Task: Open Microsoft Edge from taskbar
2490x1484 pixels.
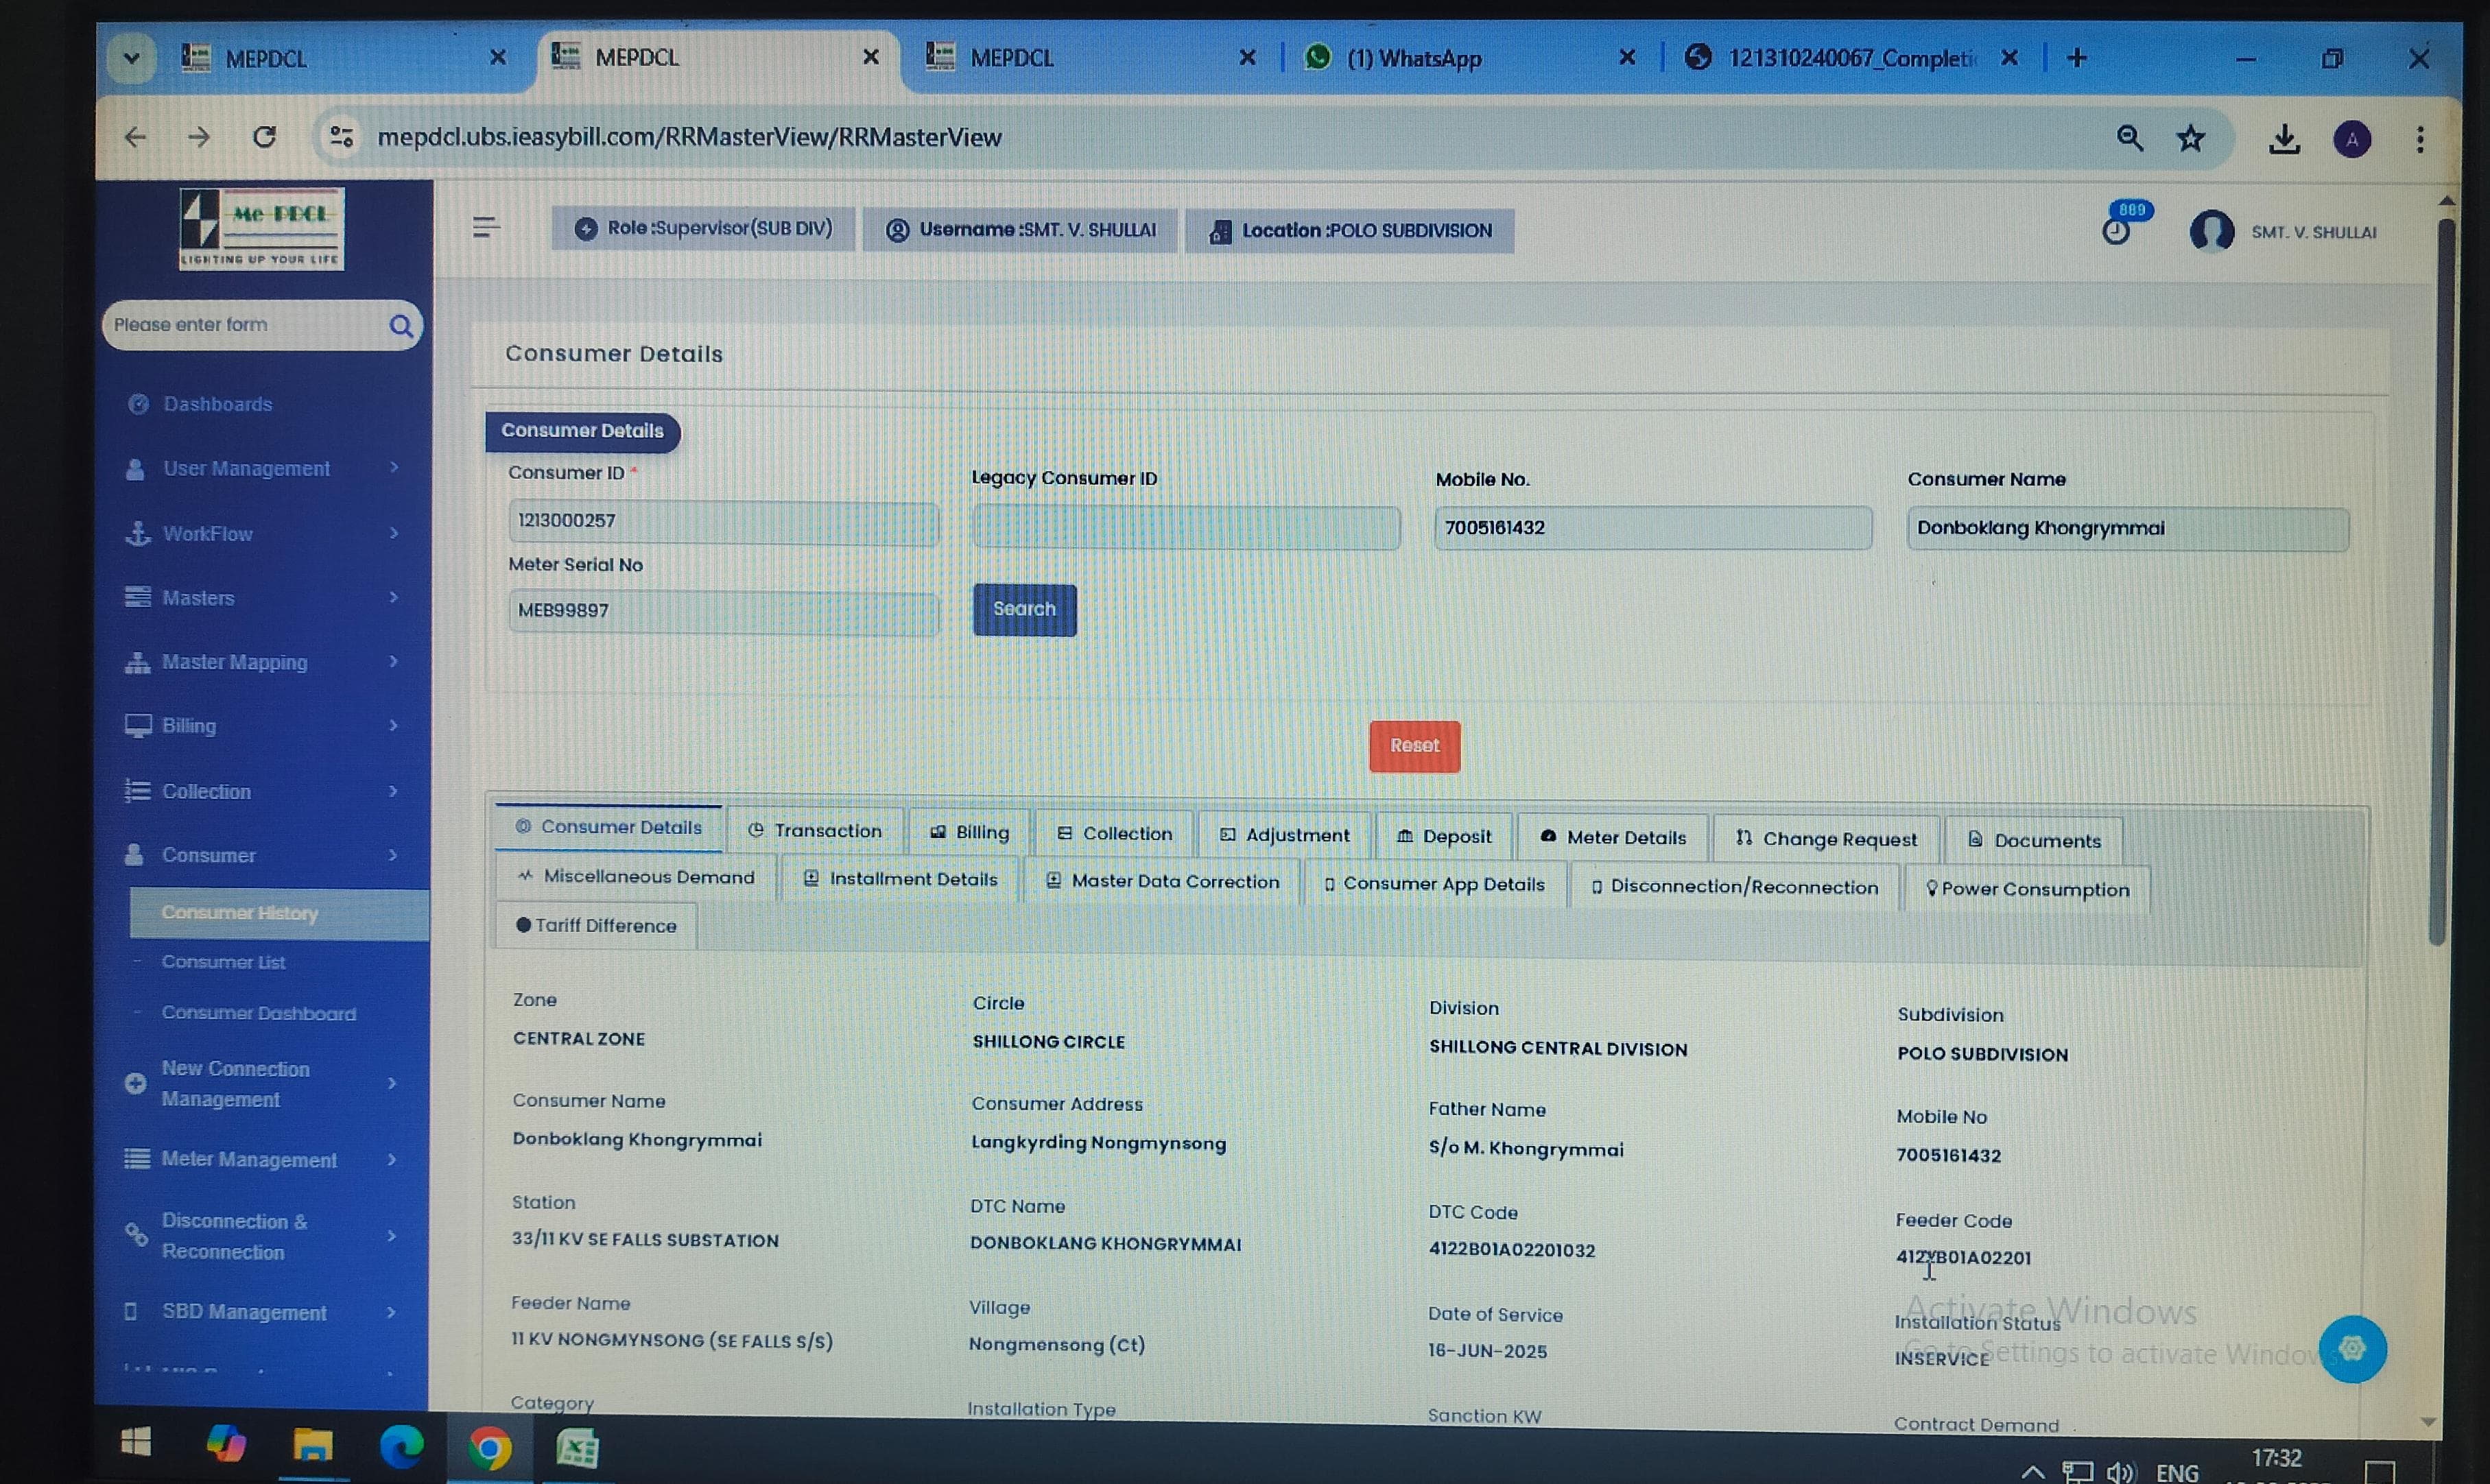Action: pyautogui.click(x=402, y=1446)
